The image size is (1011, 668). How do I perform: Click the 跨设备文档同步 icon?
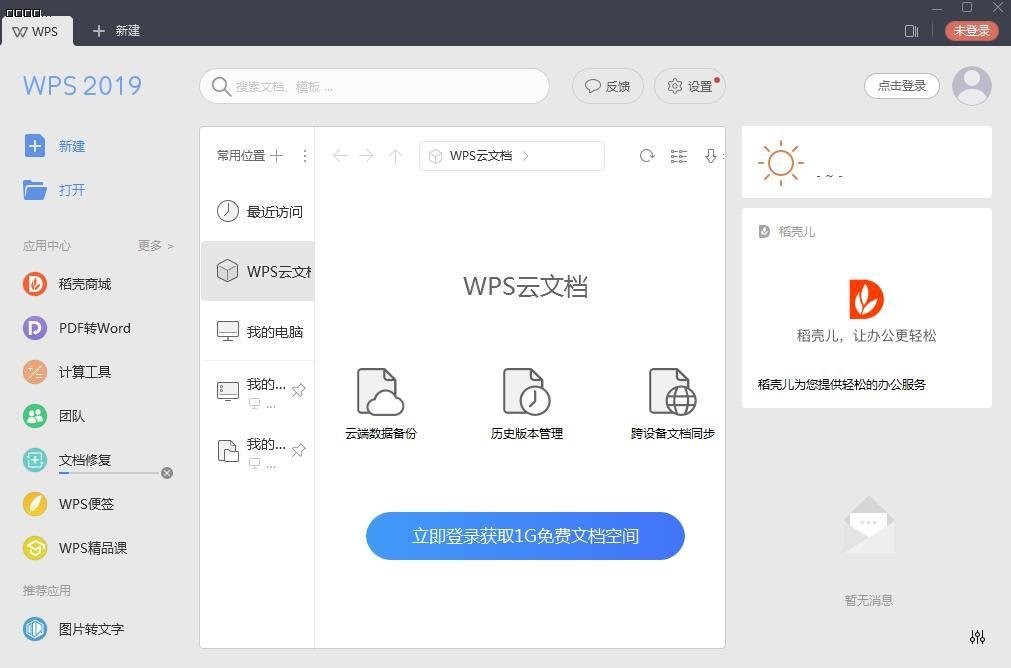[672, 392]
